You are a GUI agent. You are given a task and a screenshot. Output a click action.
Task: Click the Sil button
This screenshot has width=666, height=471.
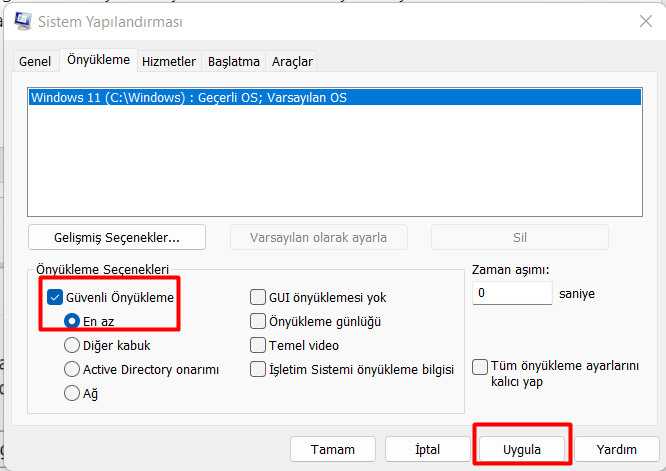519,237
